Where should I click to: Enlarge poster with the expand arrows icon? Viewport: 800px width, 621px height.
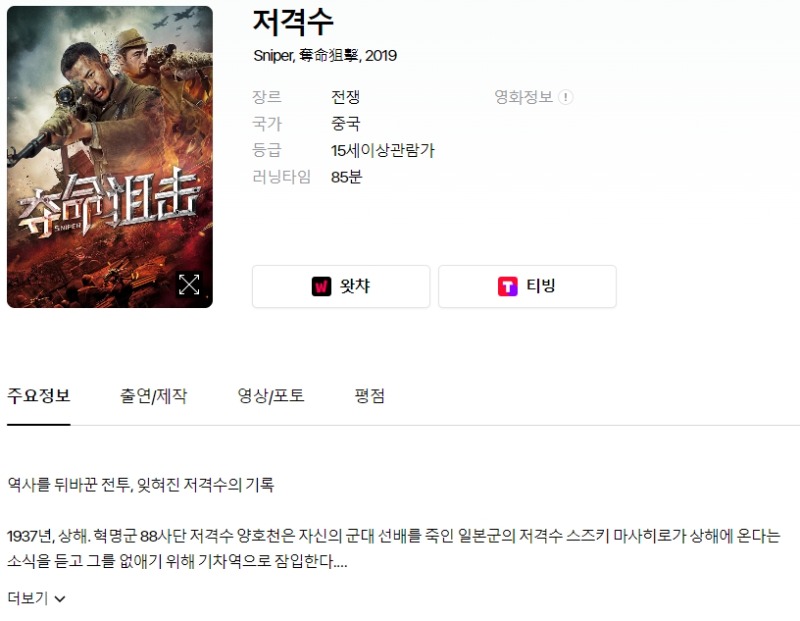pos(189,285)
